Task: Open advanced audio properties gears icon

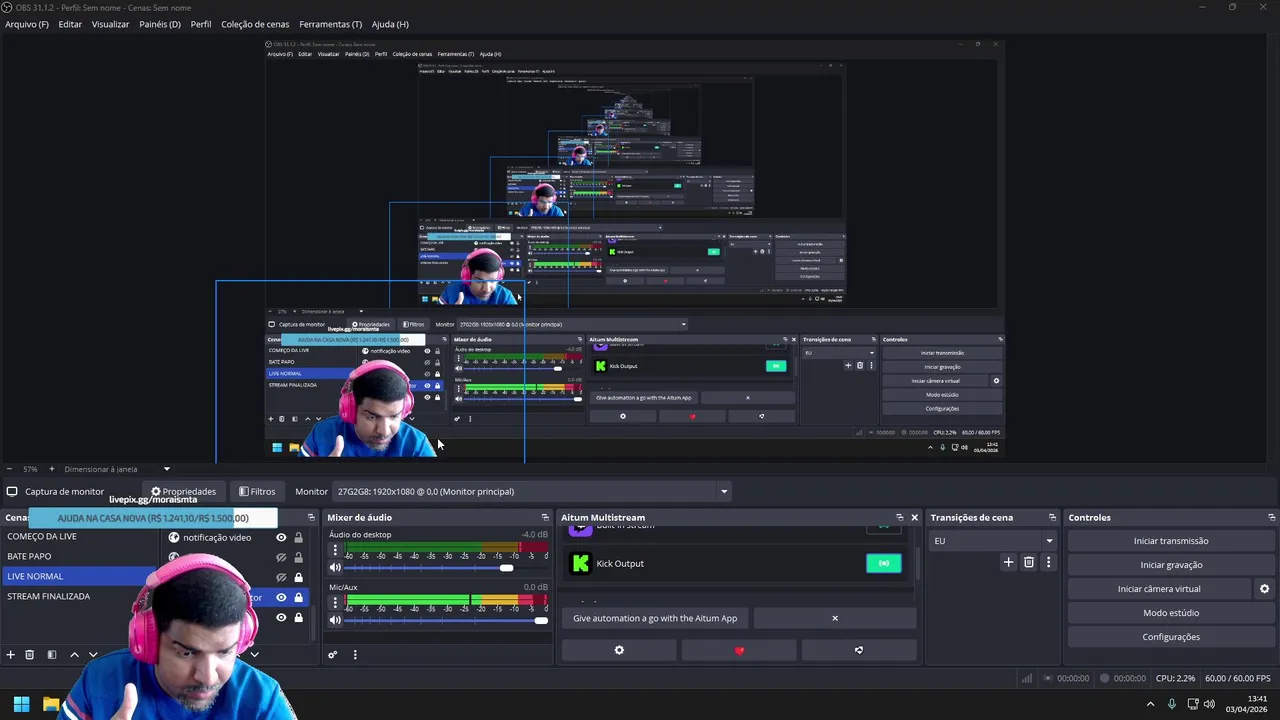Action: tap(333, 655)
